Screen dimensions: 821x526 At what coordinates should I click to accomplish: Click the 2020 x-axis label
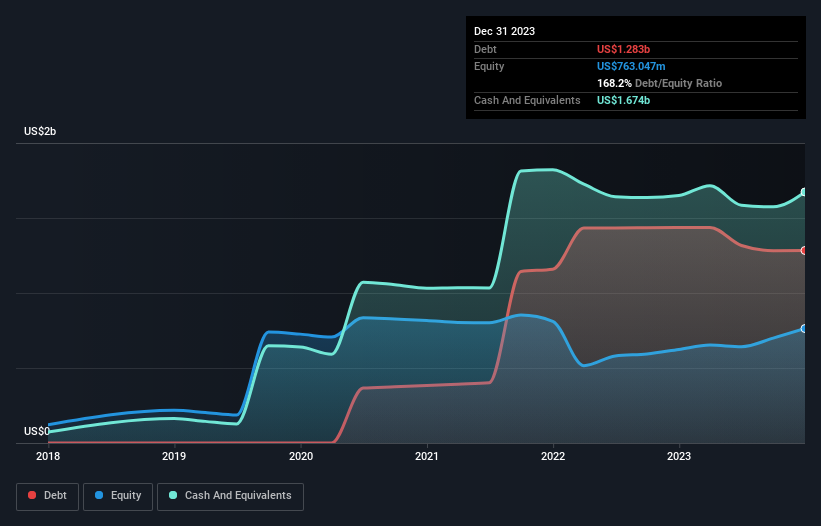point(301,456)
